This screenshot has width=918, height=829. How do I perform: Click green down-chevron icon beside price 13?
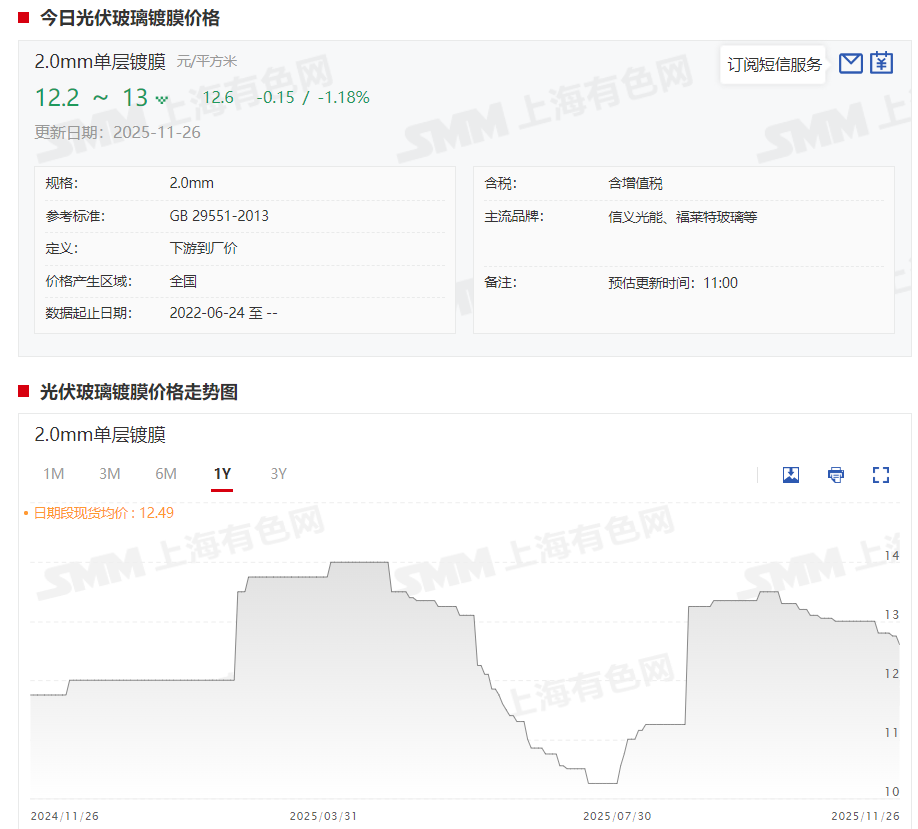[162, 99]
